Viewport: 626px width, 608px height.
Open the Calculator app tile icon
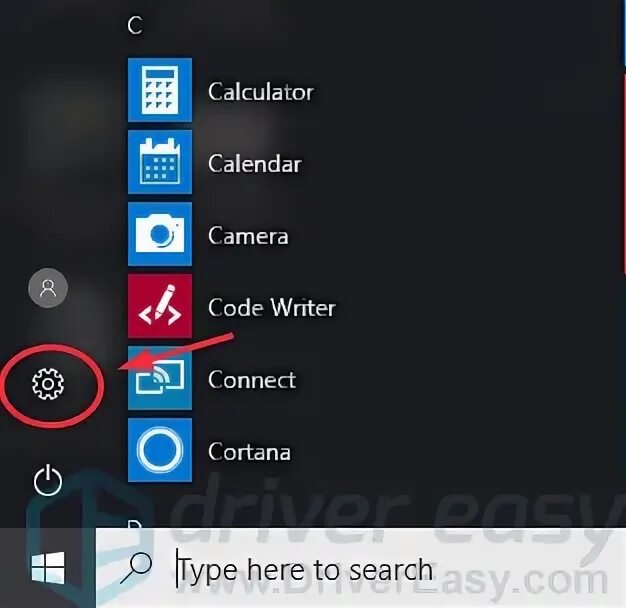(x=160, y=90)
